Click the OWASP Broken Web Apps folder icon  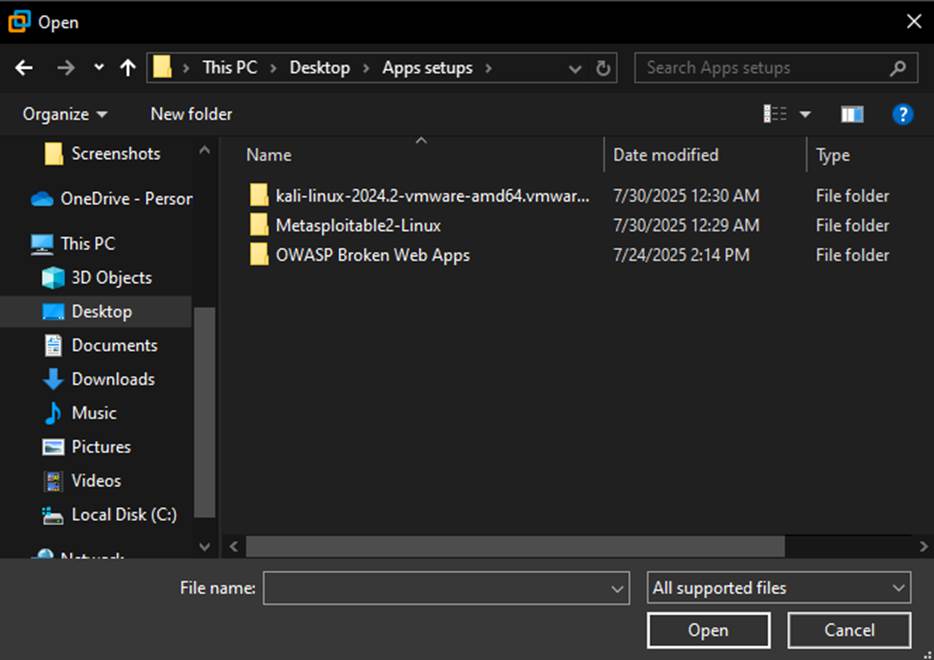259,255
